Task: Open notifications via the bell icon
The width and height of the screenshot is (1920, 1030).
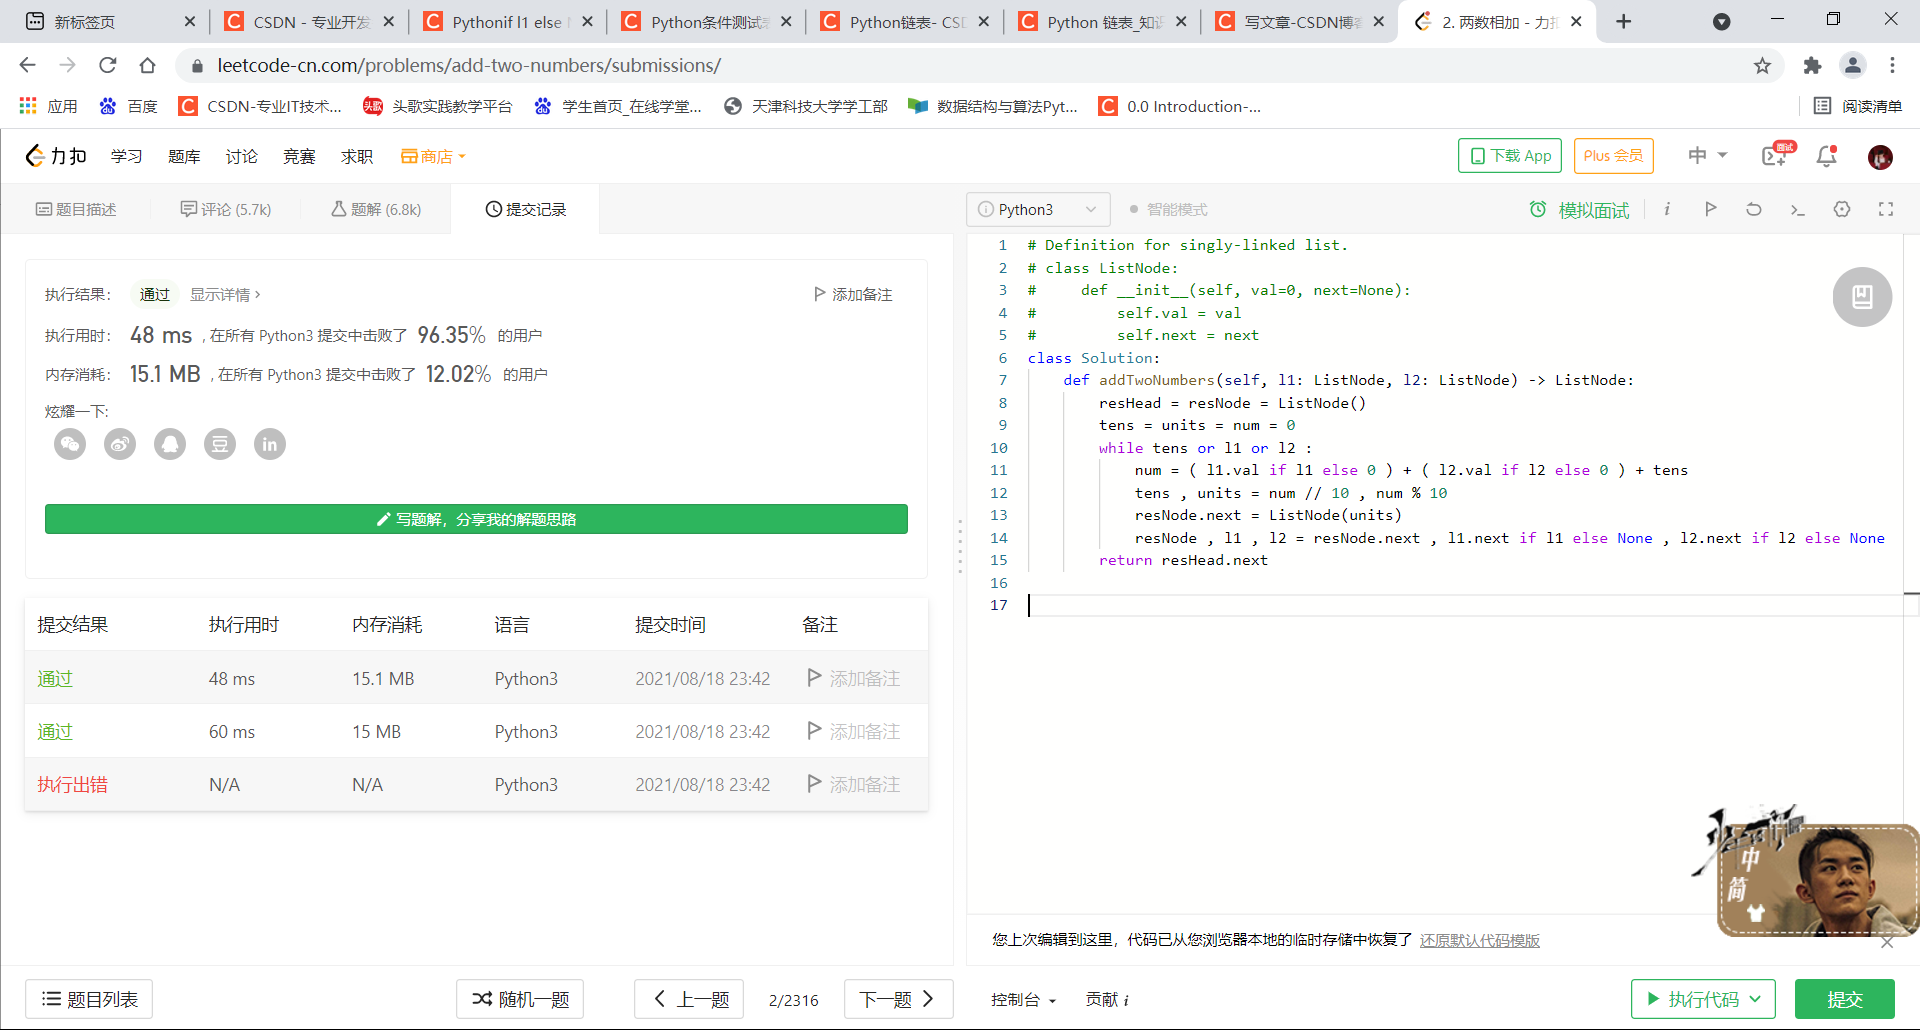Action: [1826, 157]
